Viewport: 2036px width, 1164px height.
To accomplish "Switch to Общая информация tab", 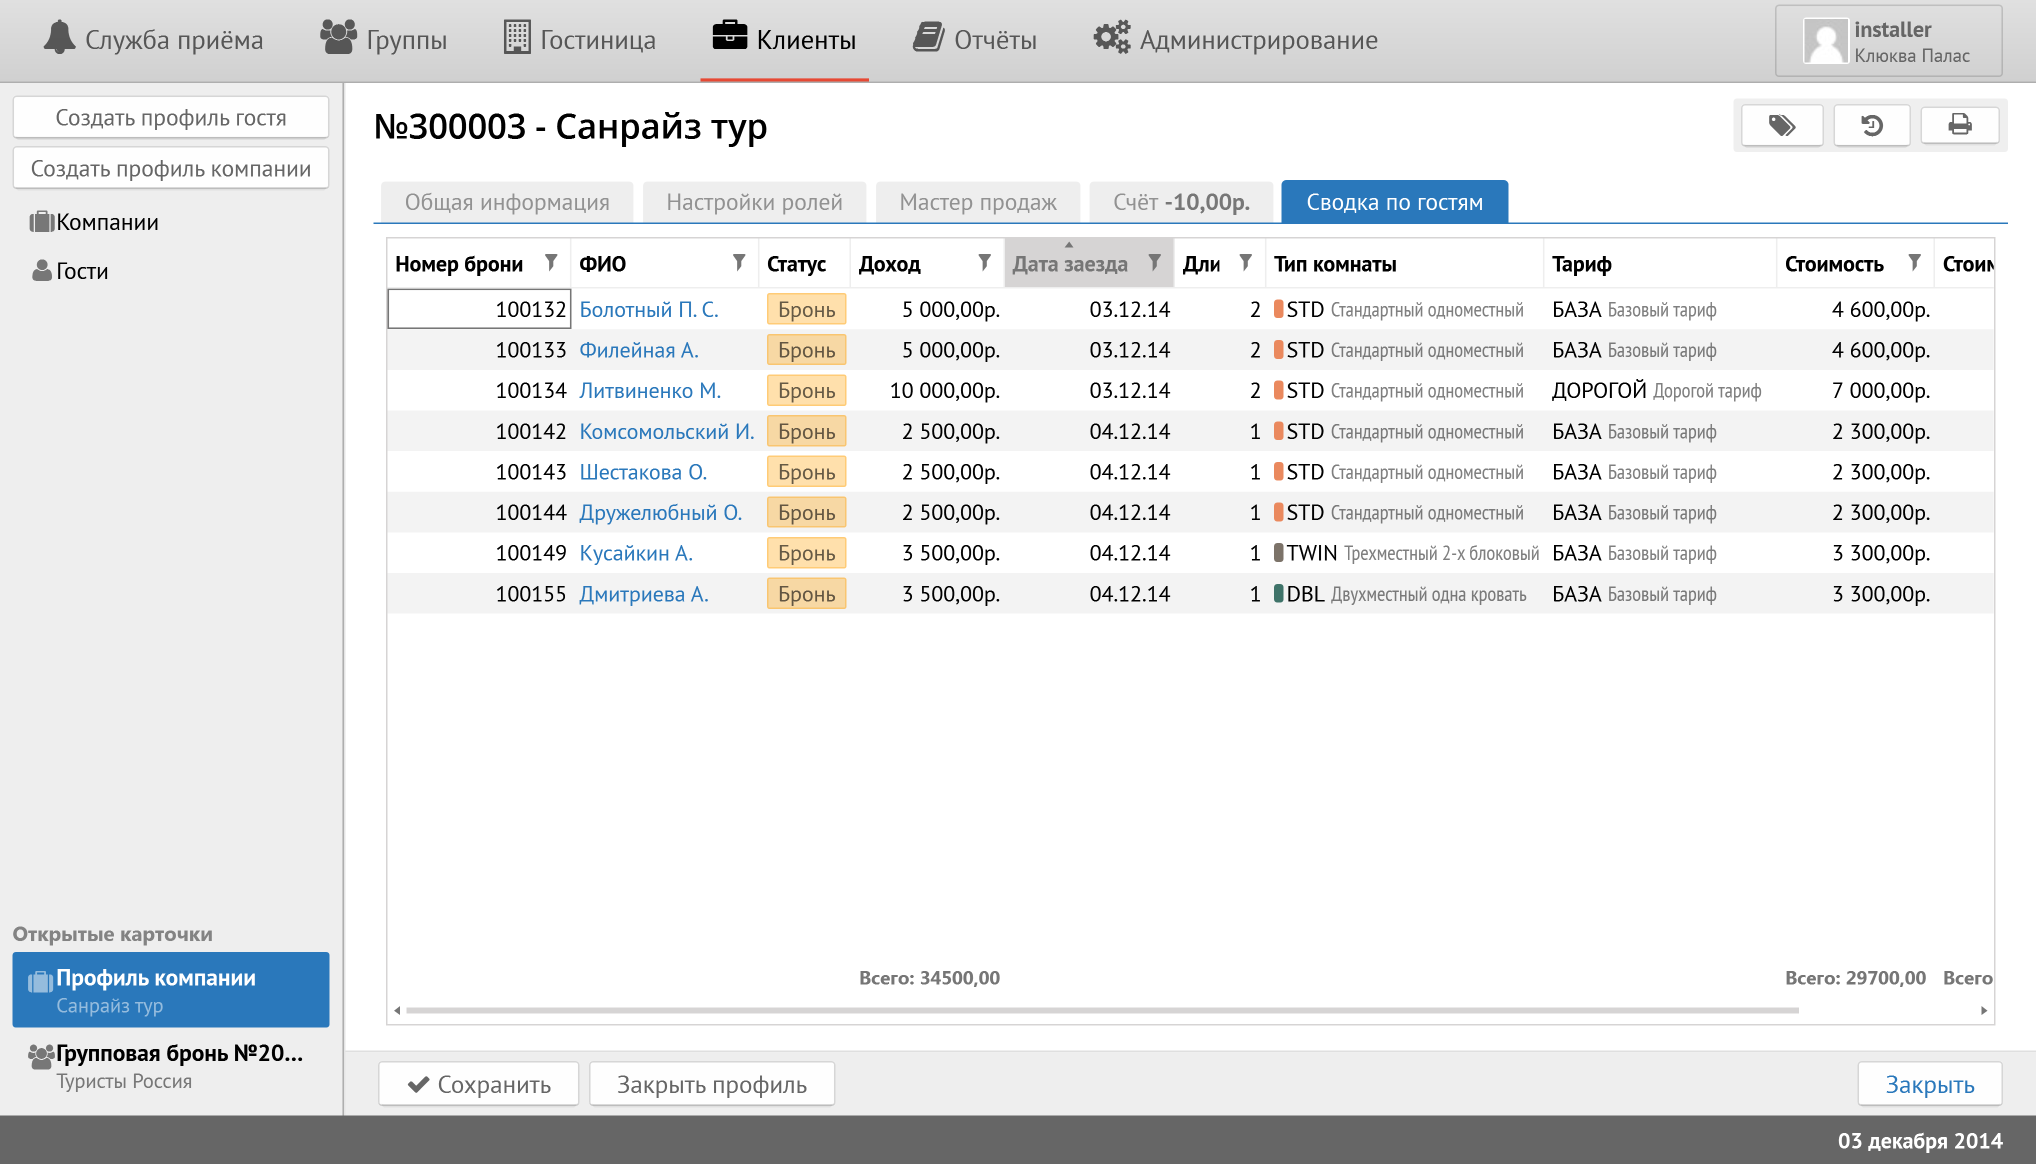I will tap(507, 202).
